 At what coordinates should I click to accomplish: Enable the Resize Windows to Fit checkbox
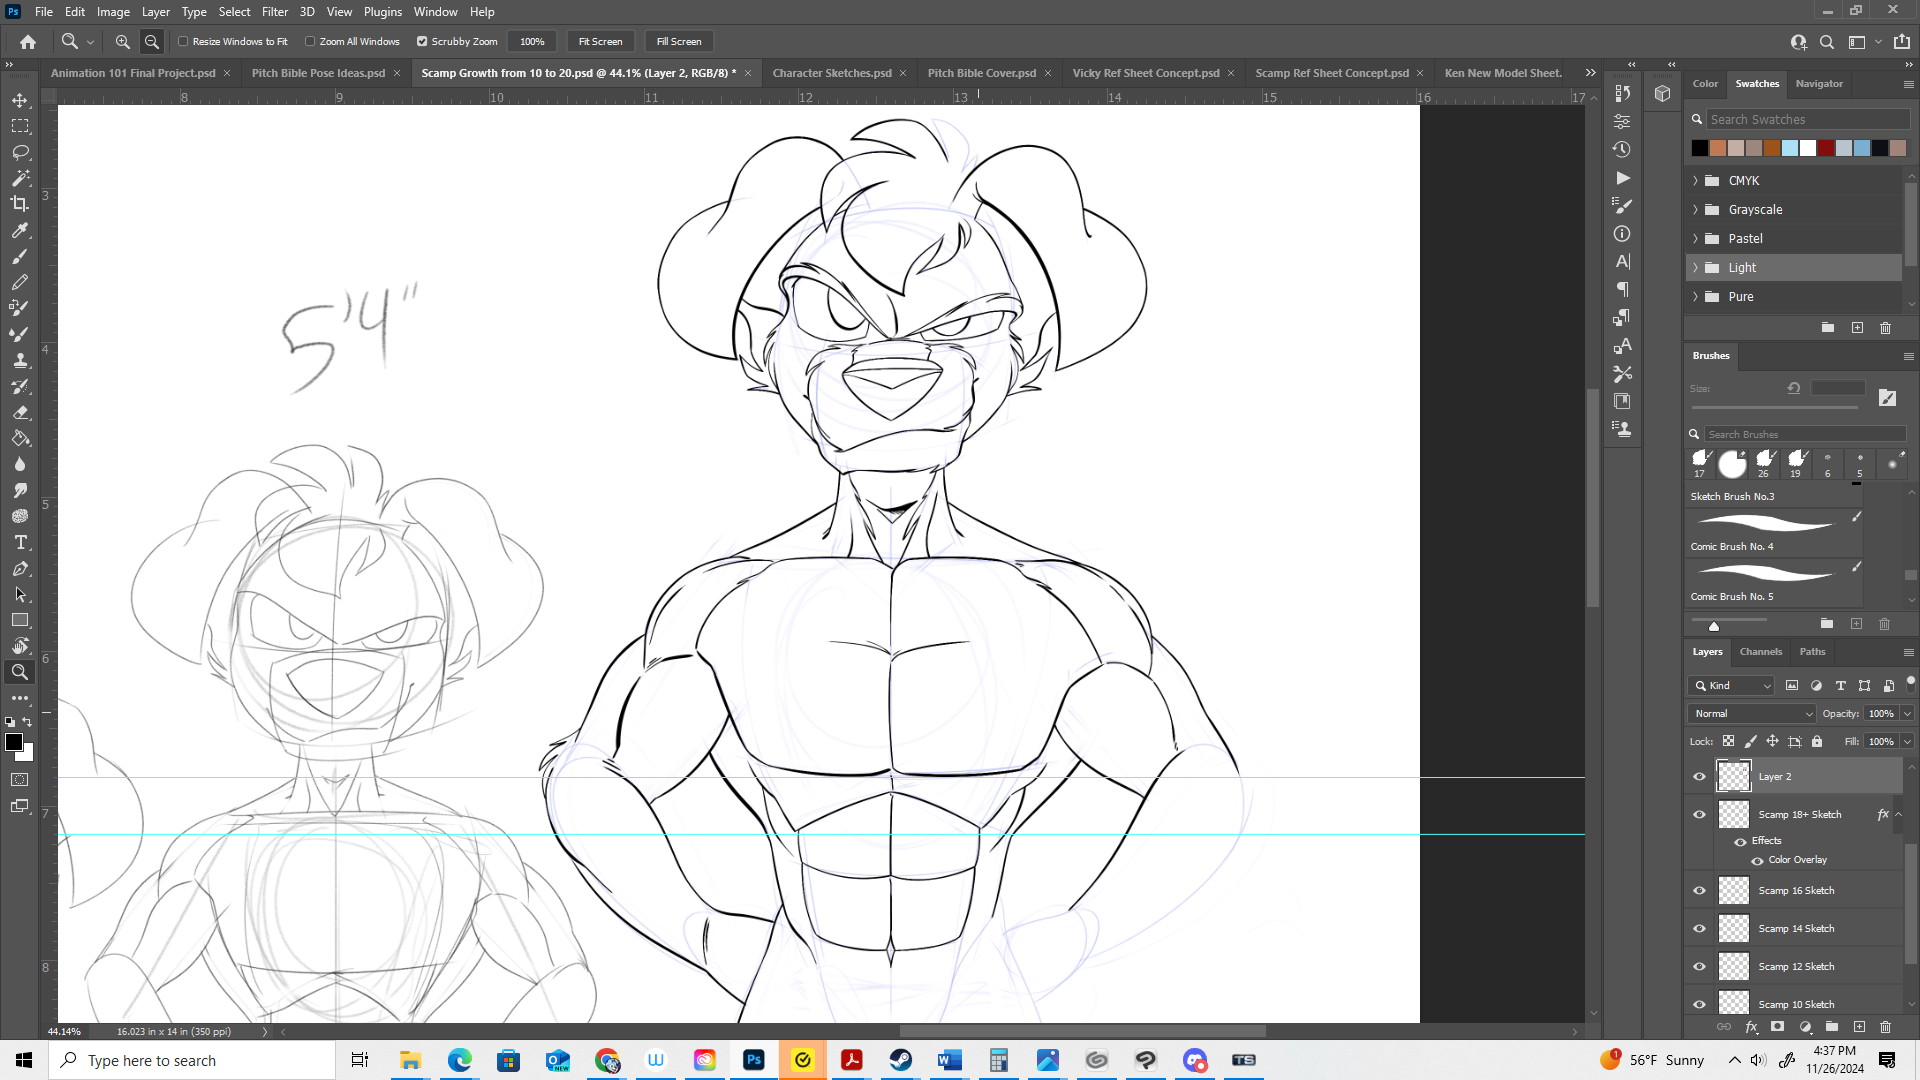pyautogui.click(x=184, y=42)
